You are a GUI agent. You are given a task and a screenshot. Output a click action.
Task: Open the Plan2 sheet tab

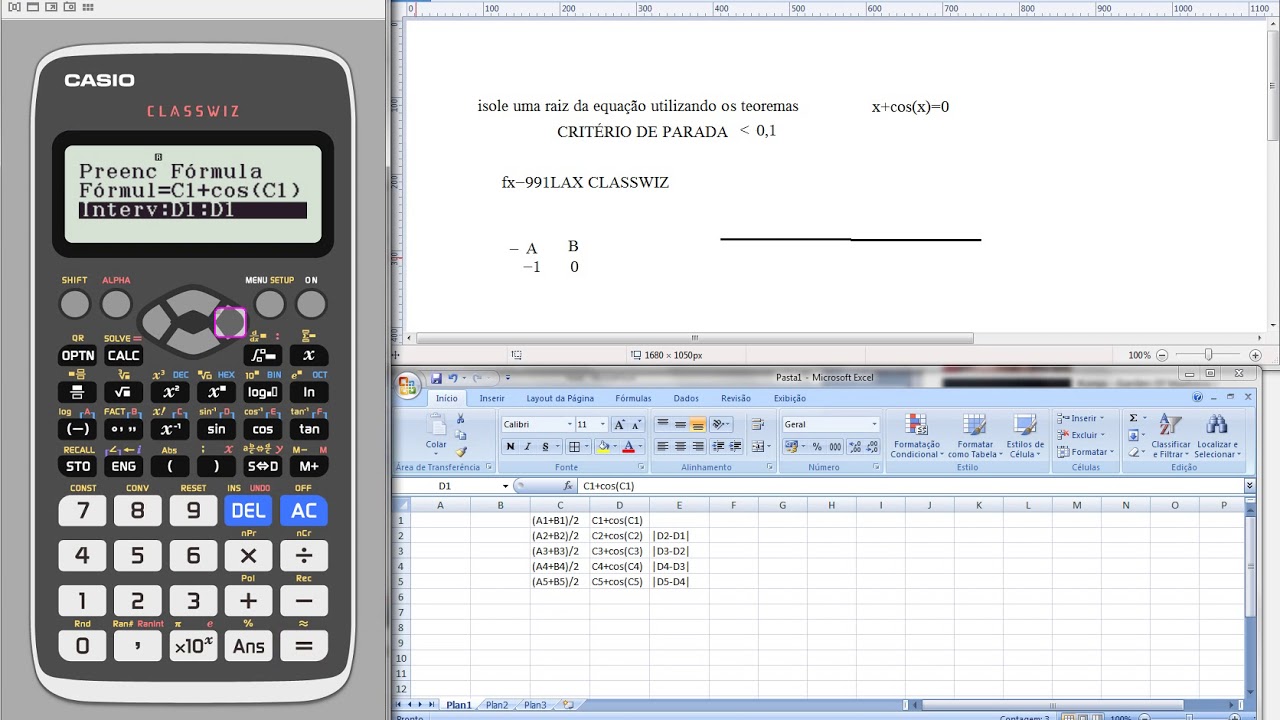click(x=497, y=705)
